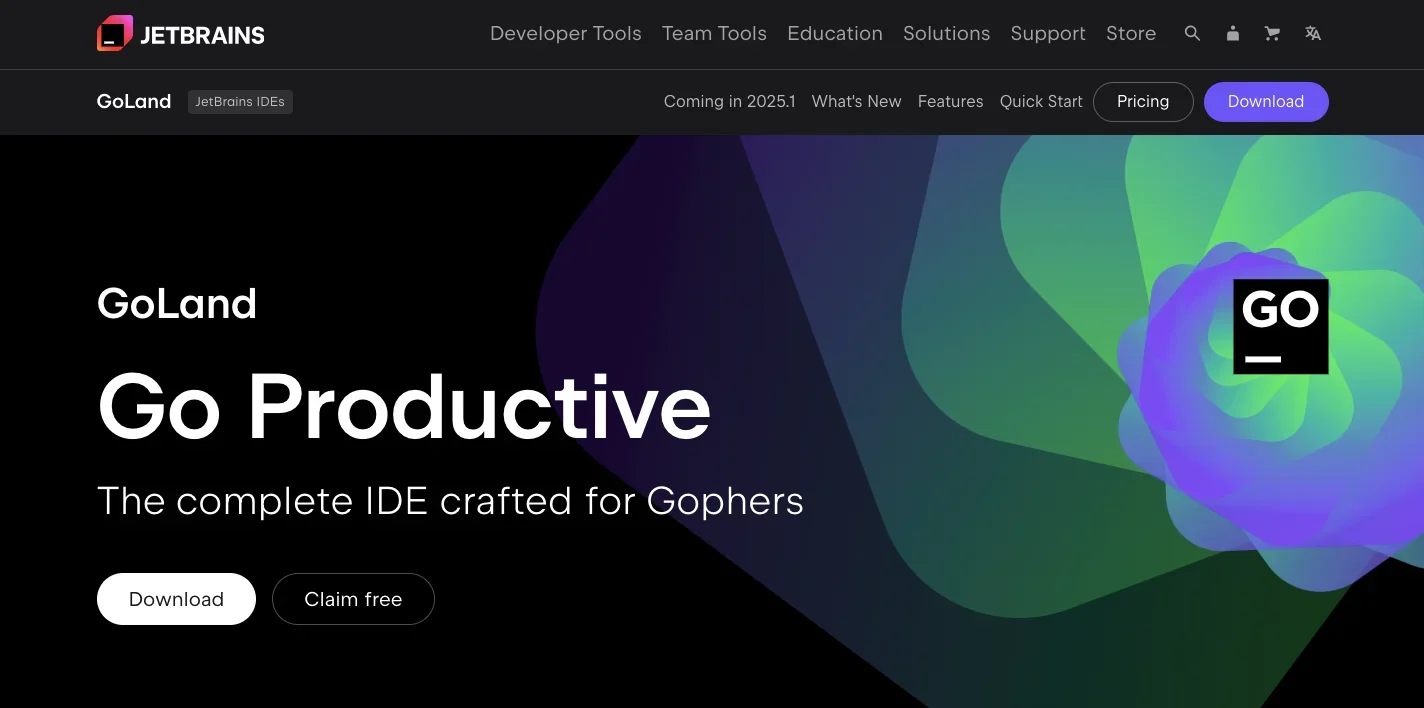Click the JetBrains logo in the header
This screenshot has width=1424, height=708.
click(181, 34)
